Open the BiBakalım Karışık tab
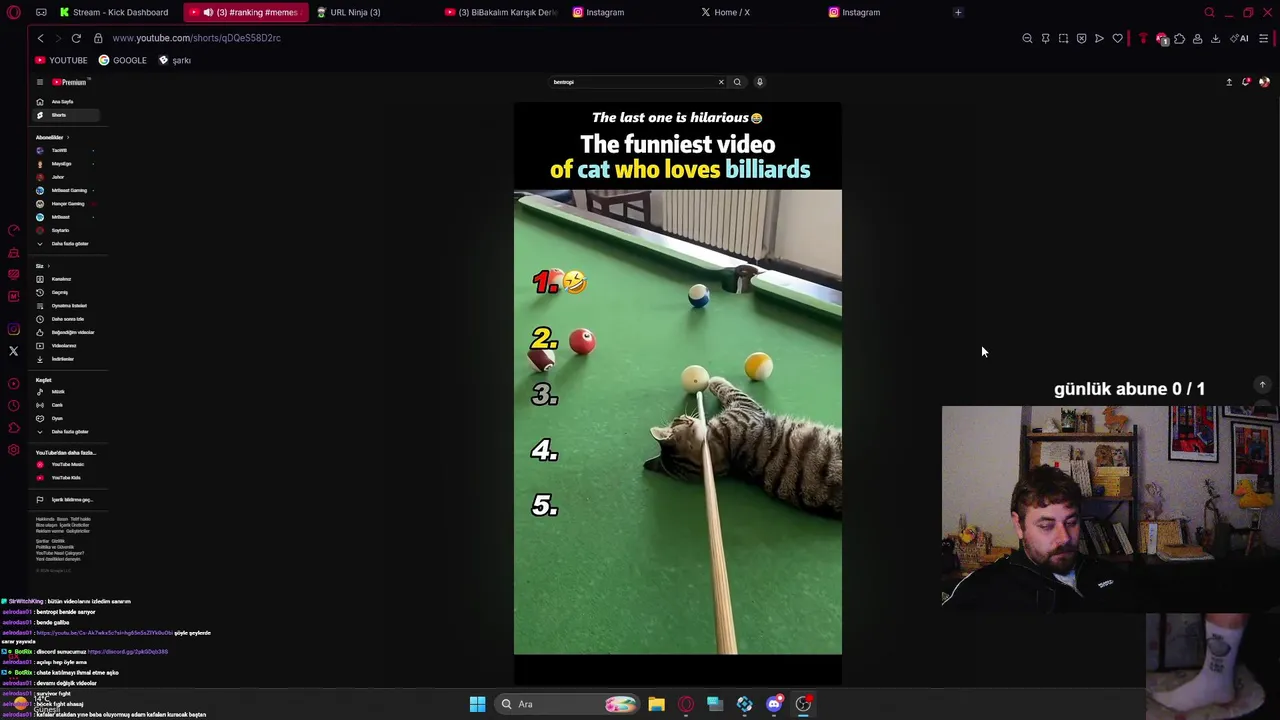This screenshot has width=1280, height=720. tap(501, 12)
